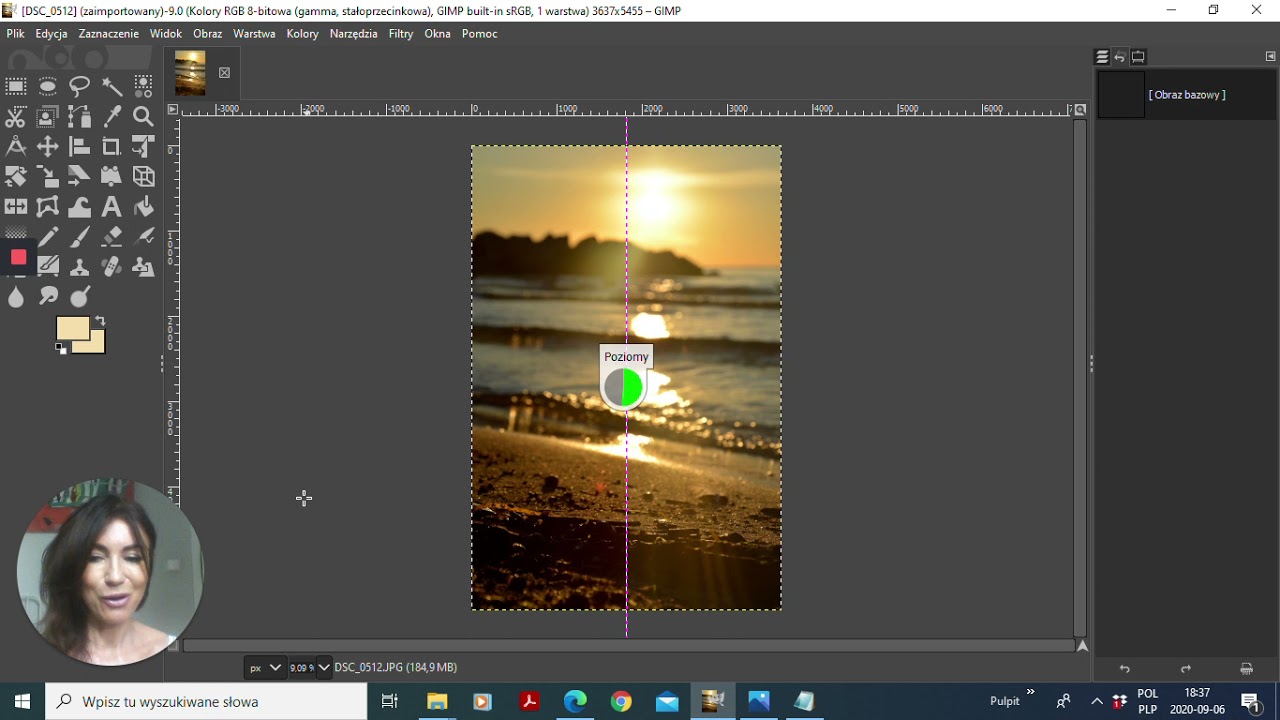Switch to the easel-icon dock tab

[x=1138, y=57]
